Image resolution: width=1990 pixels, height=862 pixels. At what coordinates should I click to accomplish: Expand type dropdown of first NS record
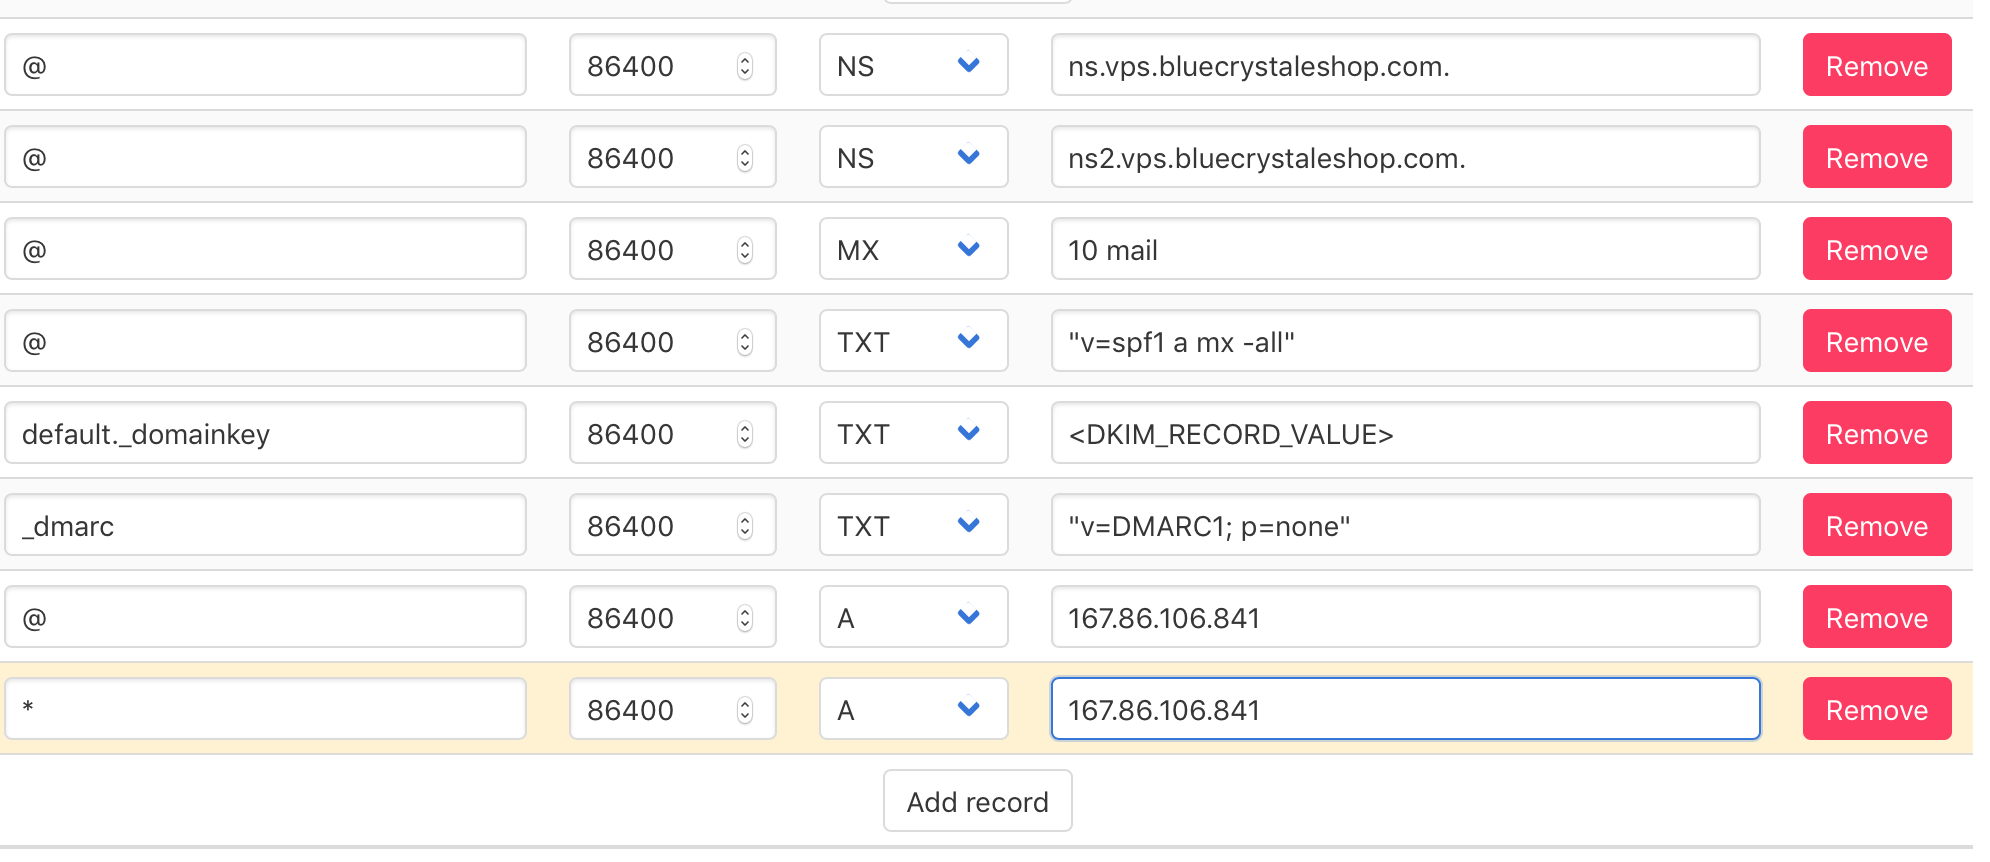[913, 65]
